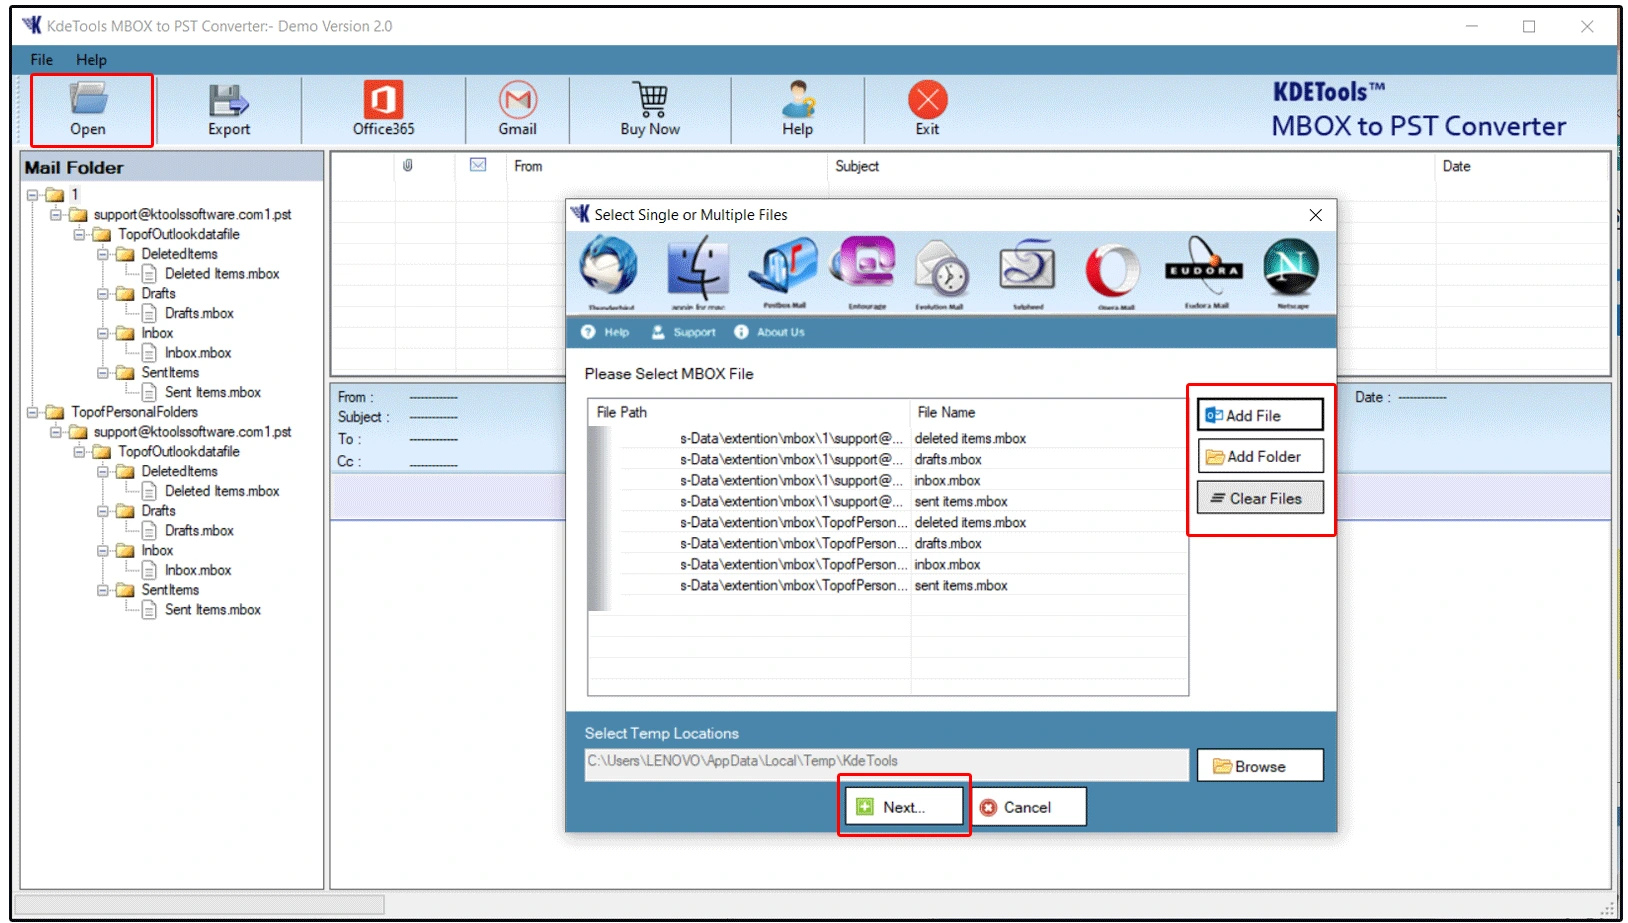Click the 'File Name' column header
The image size is (1628, 923).
click(946, 412)
